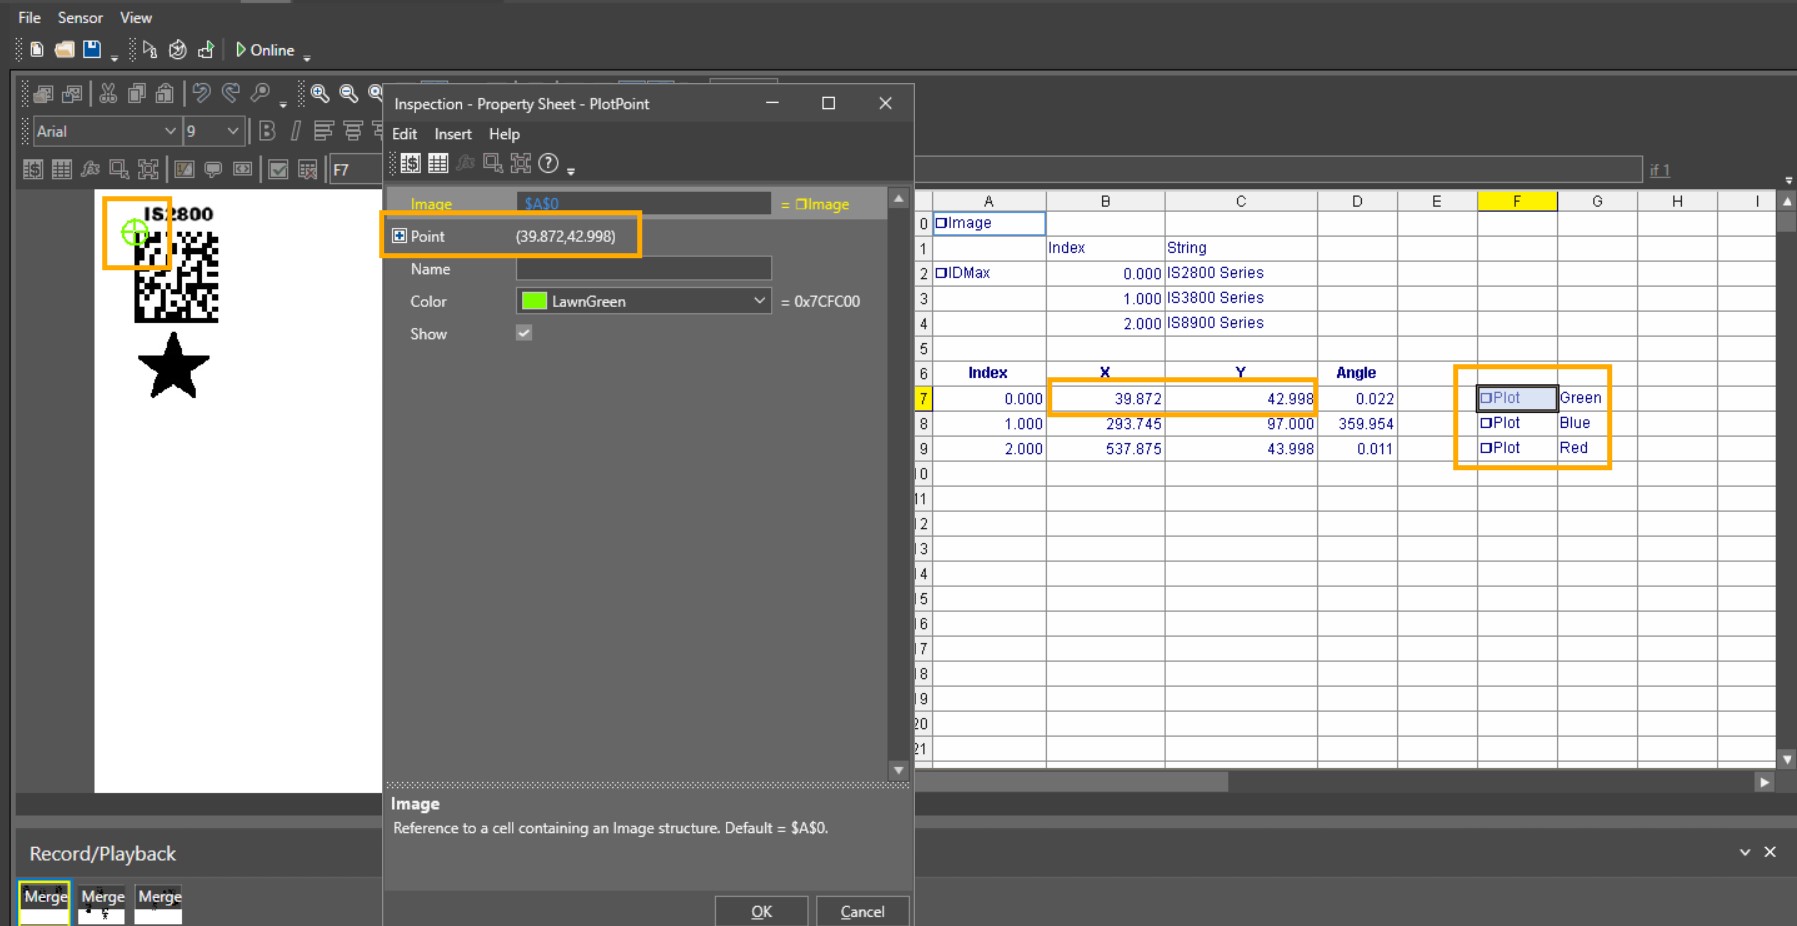Viewport: 1797px width, 926px height.
Task: Open the Help icon in the PlotPoint property sheet
Action: 548,163
